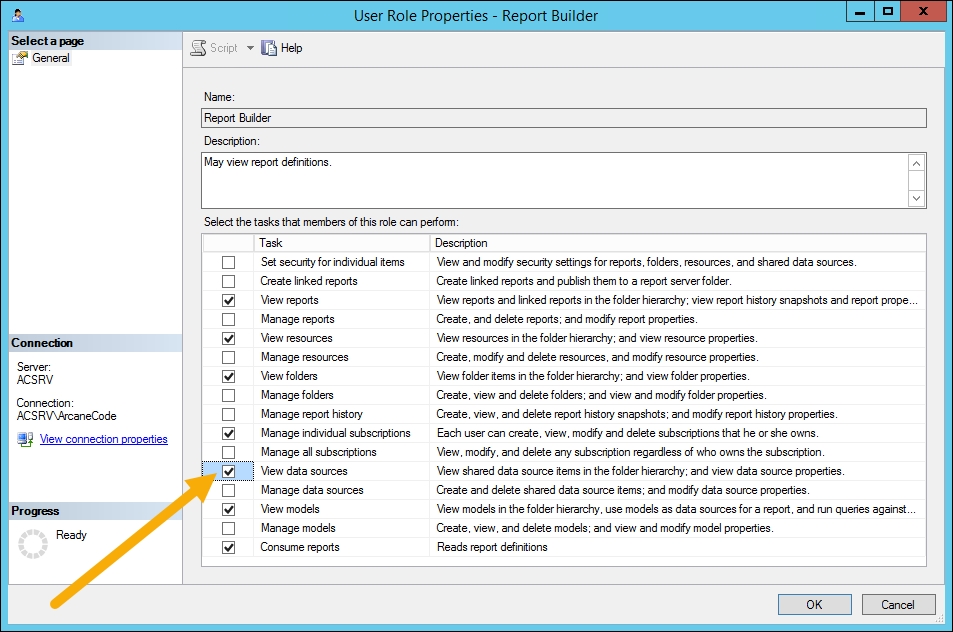This screenshot has height=632, width=953.
Task: Minimize the User Role Properties dialog
Action: [x=860, y=12]
